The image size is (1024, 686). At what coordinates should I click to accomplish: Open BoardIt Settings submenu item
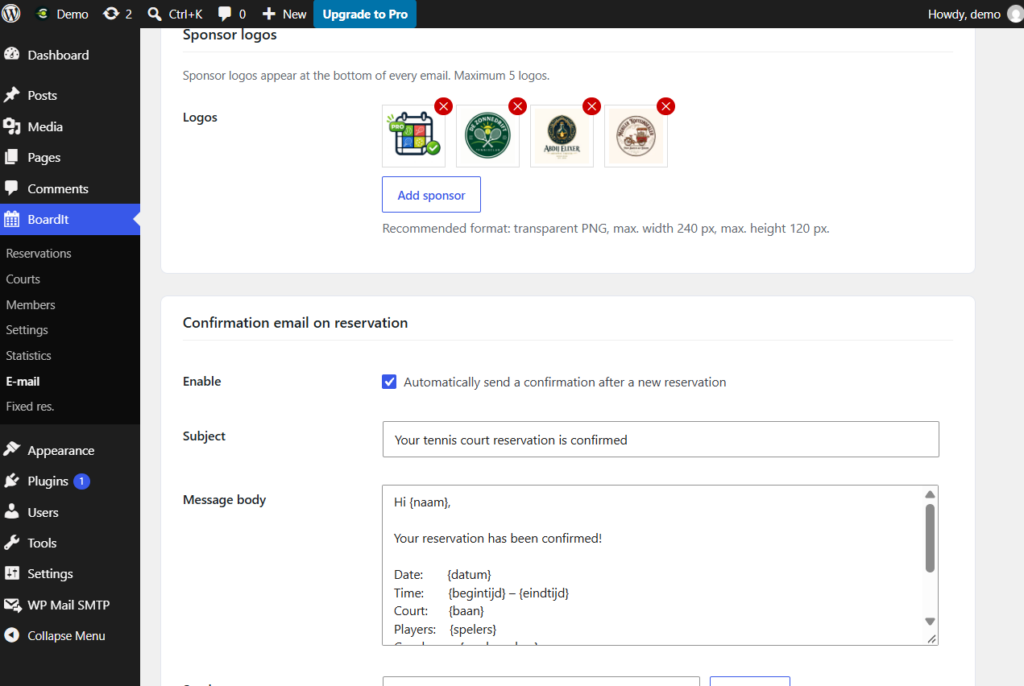tap(27, 330)
